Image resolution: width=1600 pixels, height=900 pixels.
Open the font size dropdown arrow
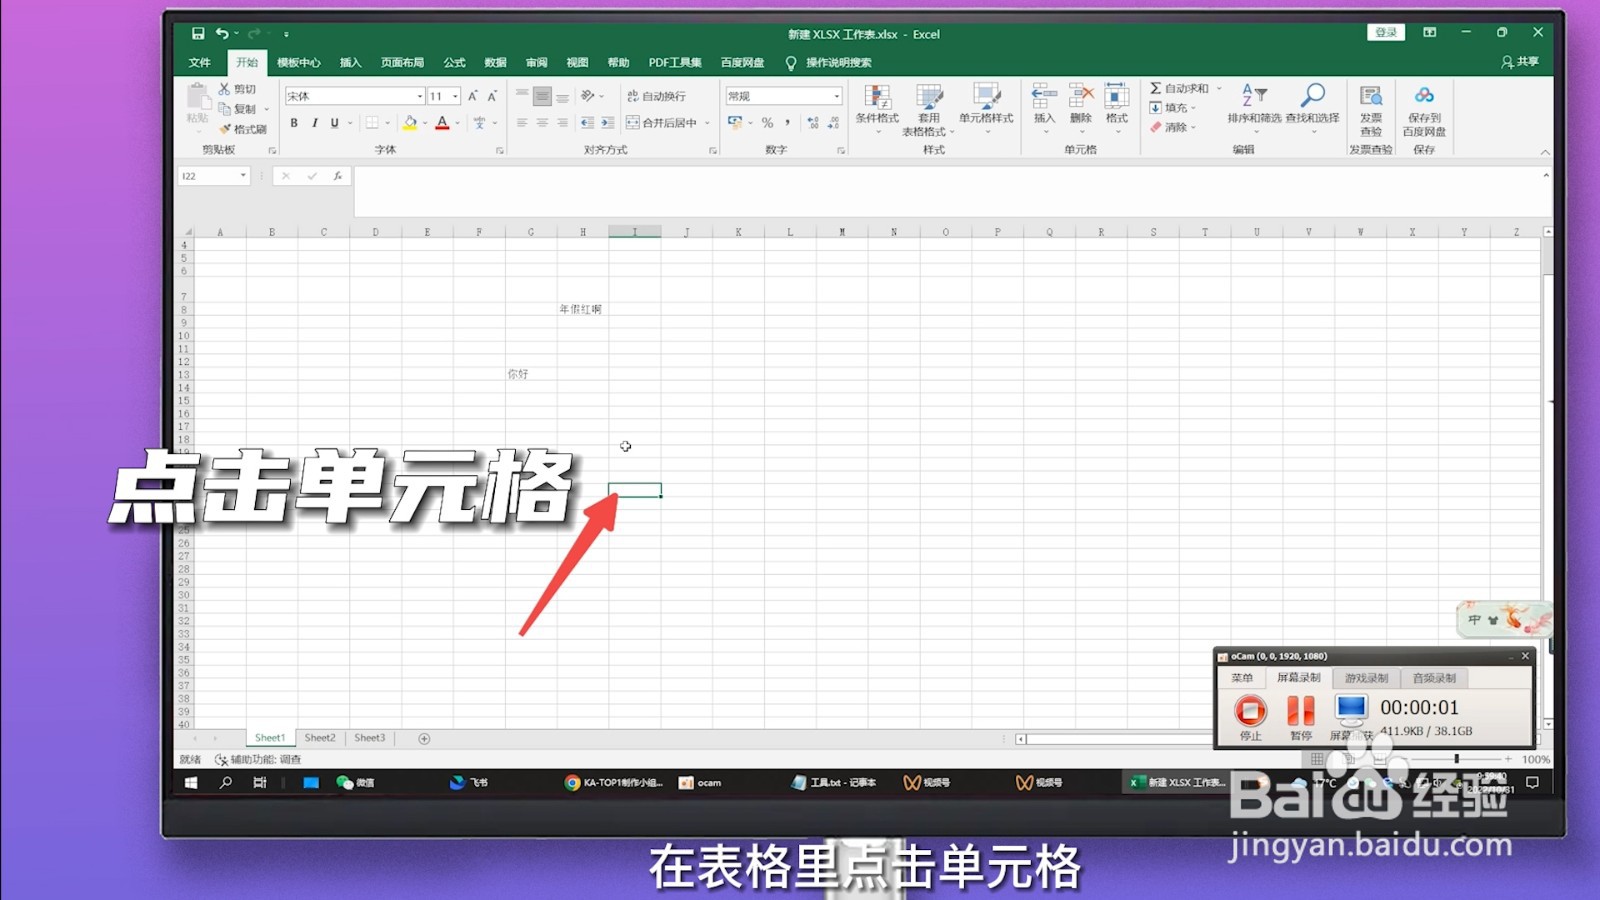[456, 95]
